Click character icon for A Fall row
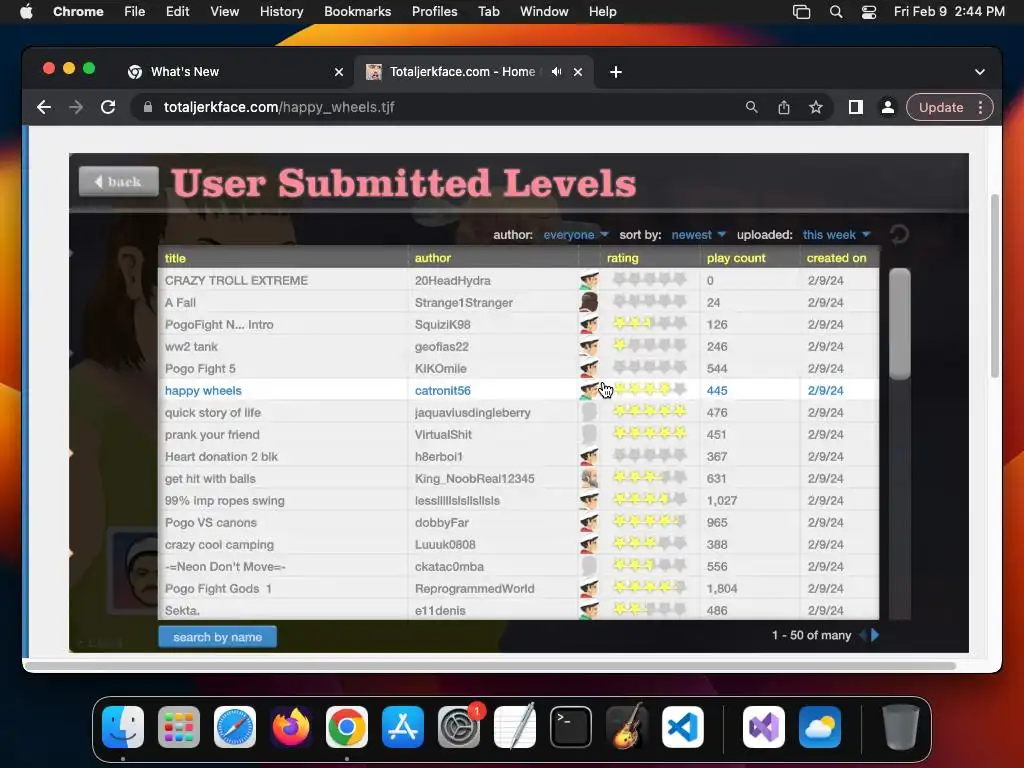Viewport: 1024px width, 768px height. pyautogui.click(x=589, y=302)
